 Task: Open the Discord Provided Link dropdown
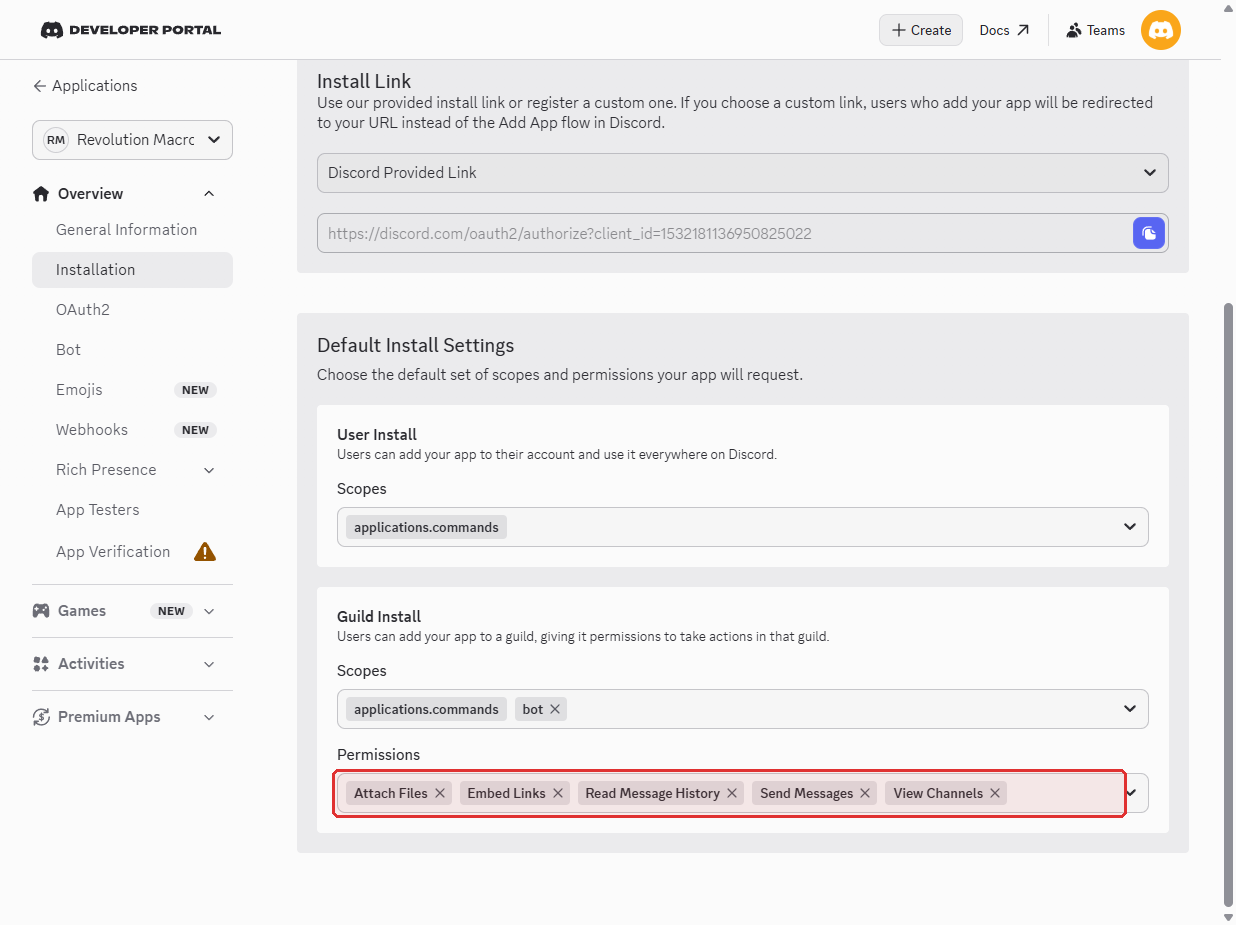[743, 173]
